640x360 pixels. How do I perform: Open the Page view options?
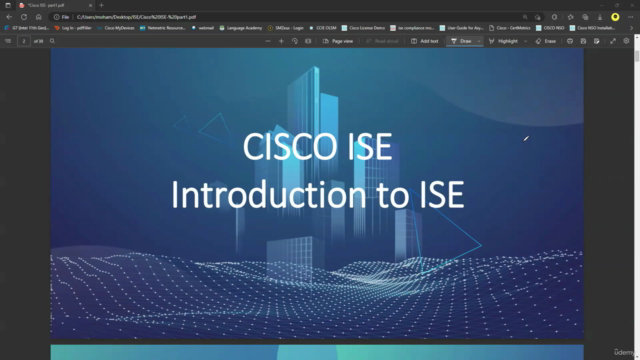[338, 41]
